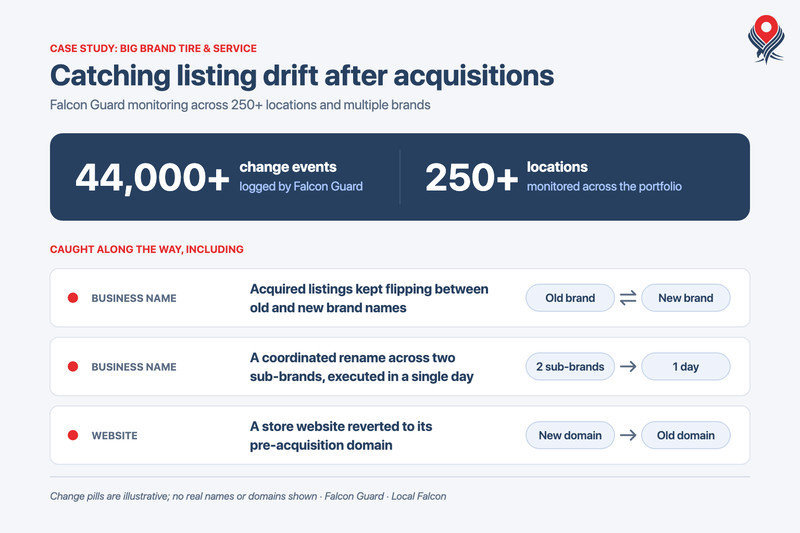This screenshot has width=800, height=533.
Task: Click the Caught Along The Way, Including heading
Action: pos(146,249)
